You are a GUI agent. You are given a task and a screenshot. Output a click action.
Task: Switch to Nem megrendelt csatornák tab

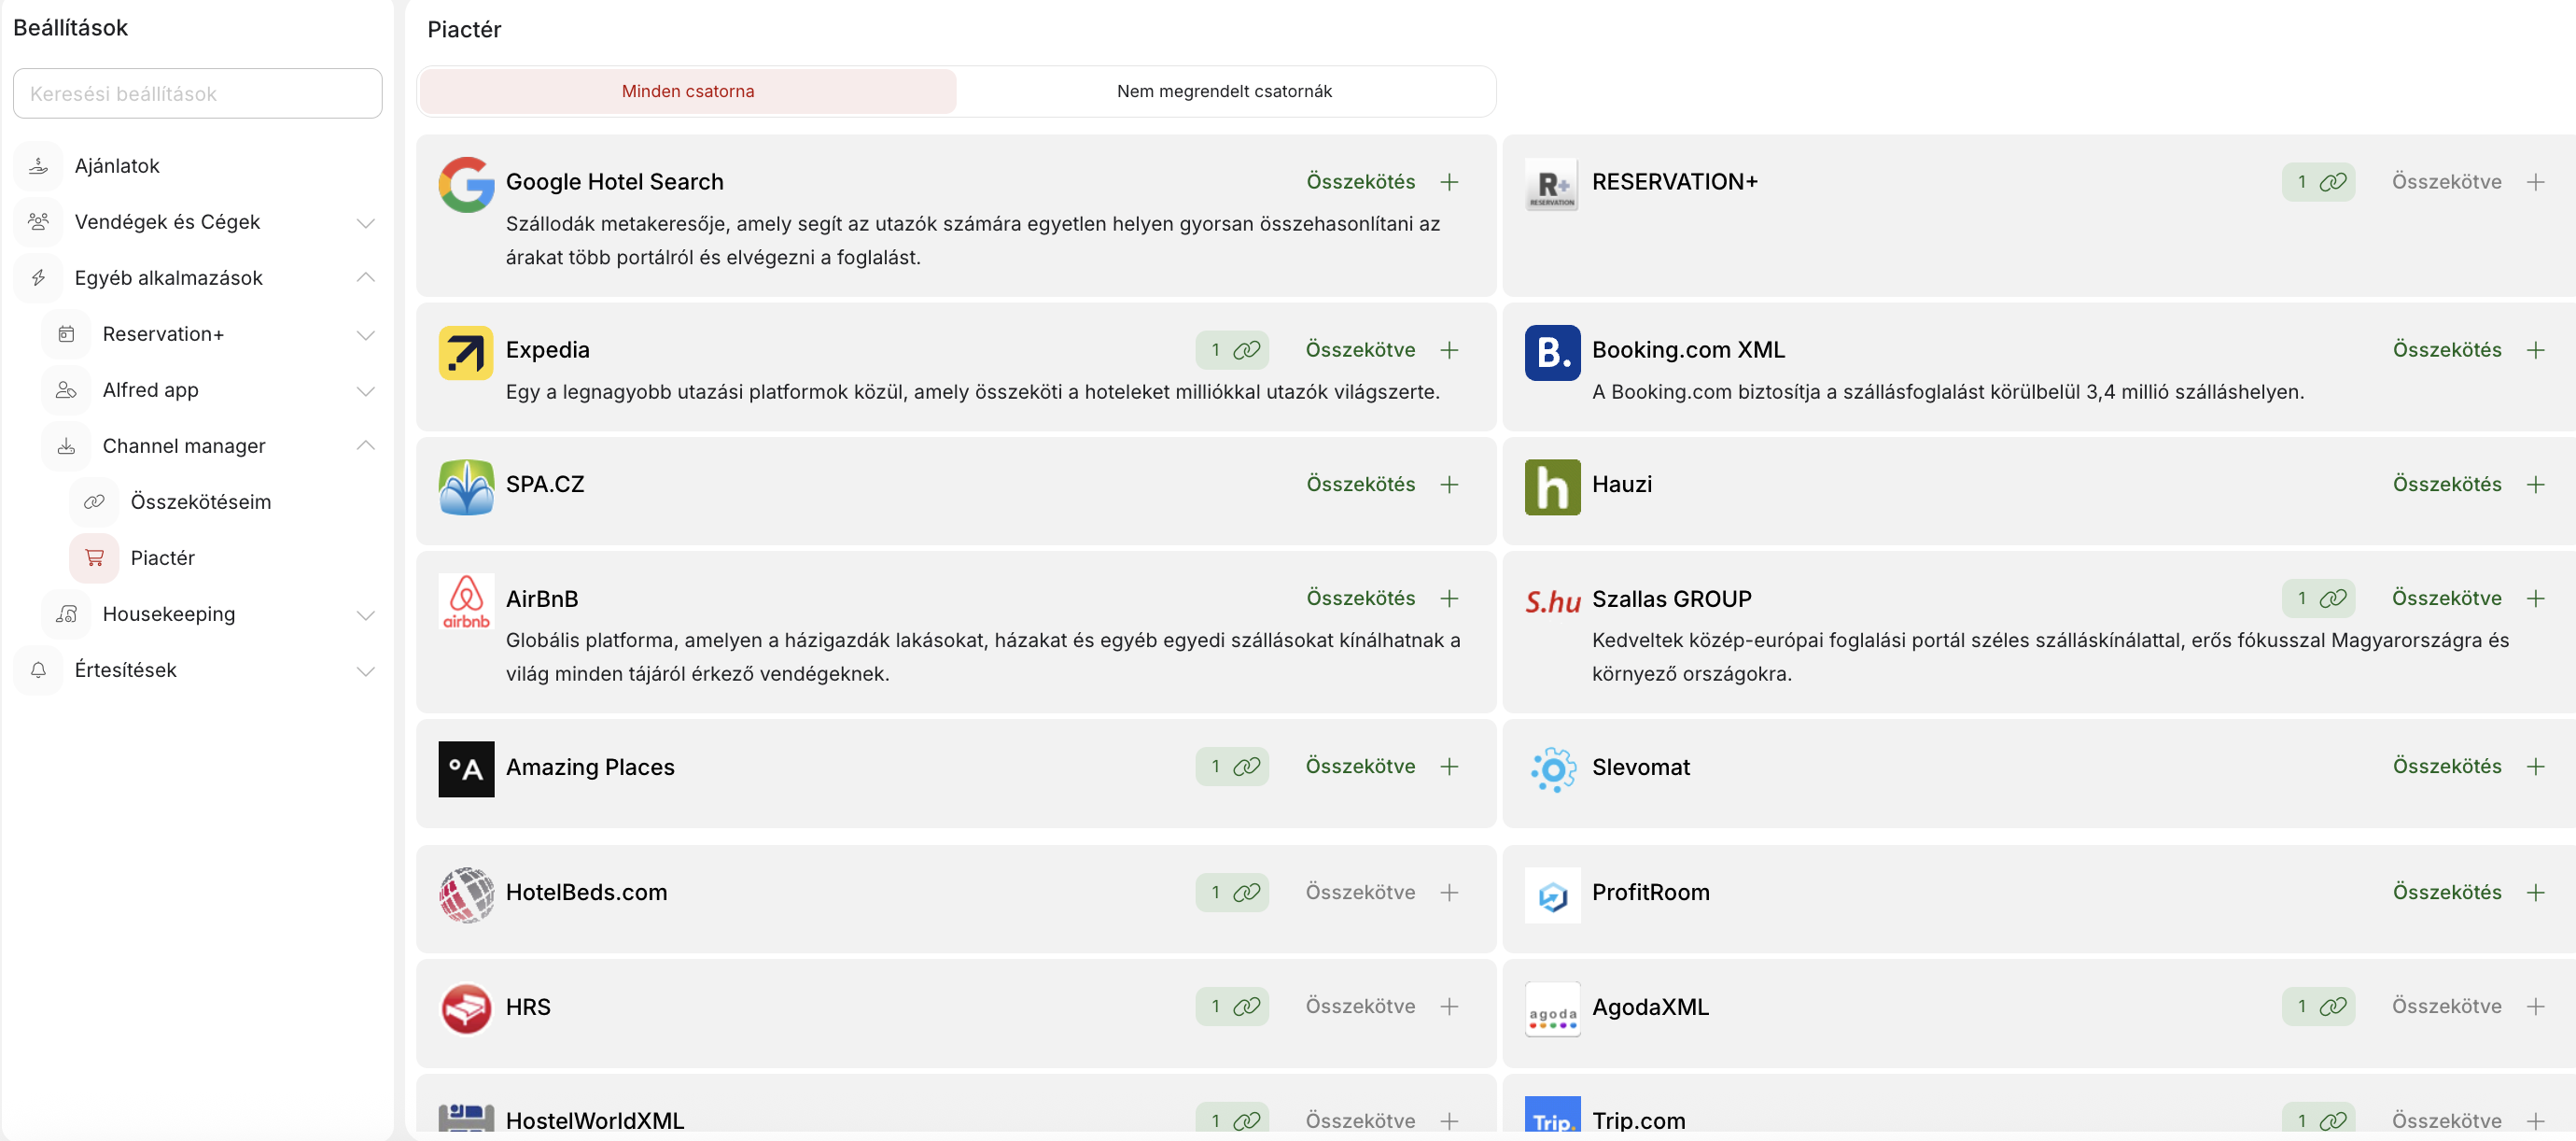[1224, 91]
